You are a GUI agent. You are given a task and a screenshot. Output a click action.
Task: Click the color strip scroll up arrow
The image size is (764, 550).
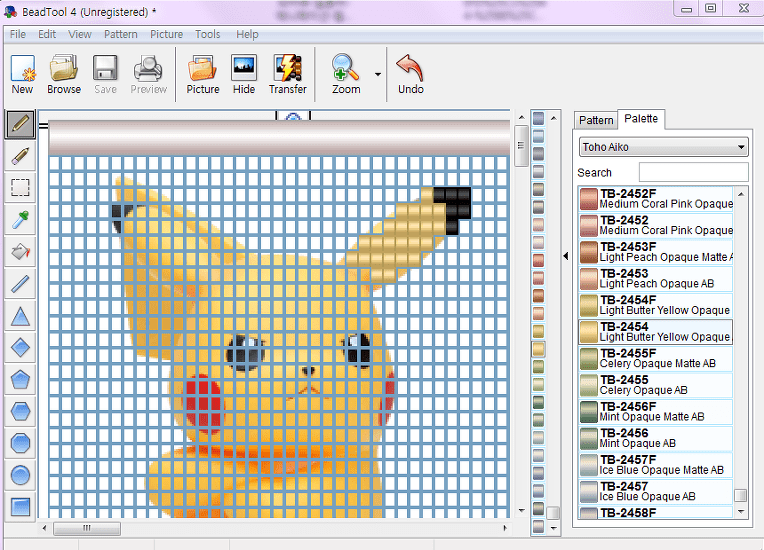[553, 118]
